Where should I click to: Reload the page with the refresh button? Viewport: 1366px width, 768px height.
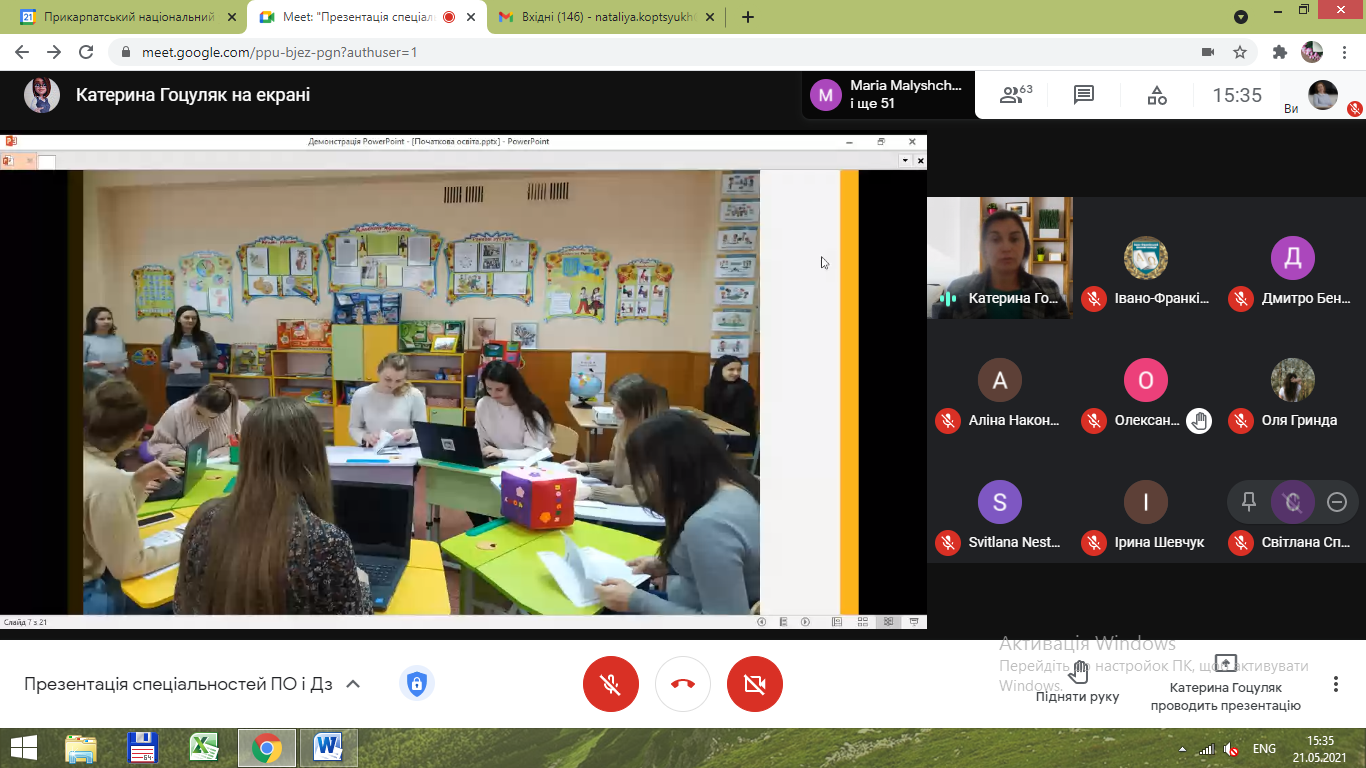click(86, 52)
